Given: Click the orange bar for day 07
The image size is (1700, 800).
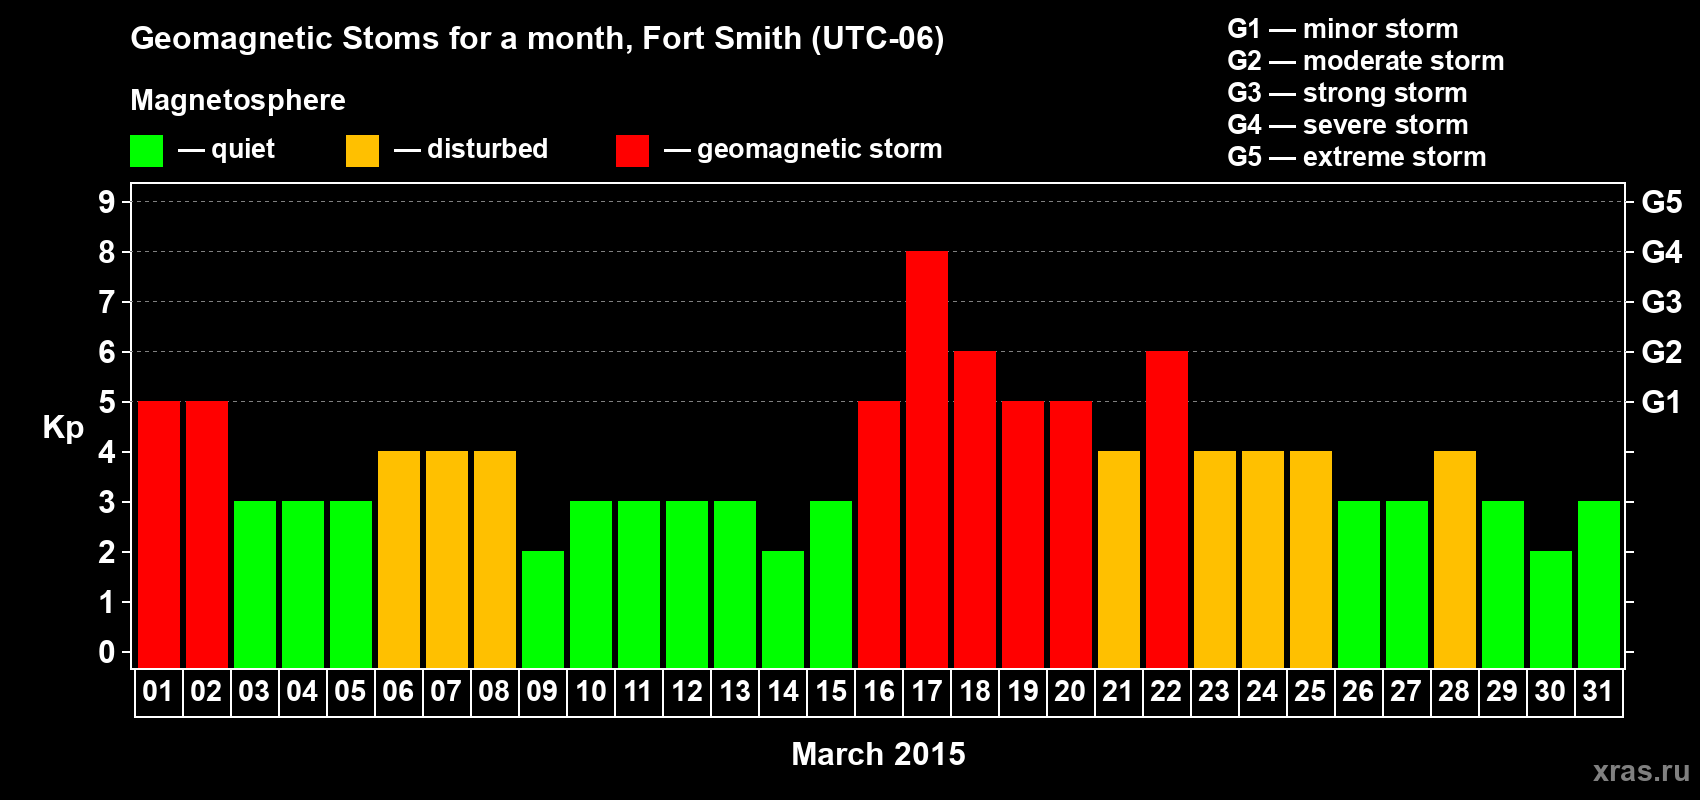Looking at the screenshot, I should [447, 559].
